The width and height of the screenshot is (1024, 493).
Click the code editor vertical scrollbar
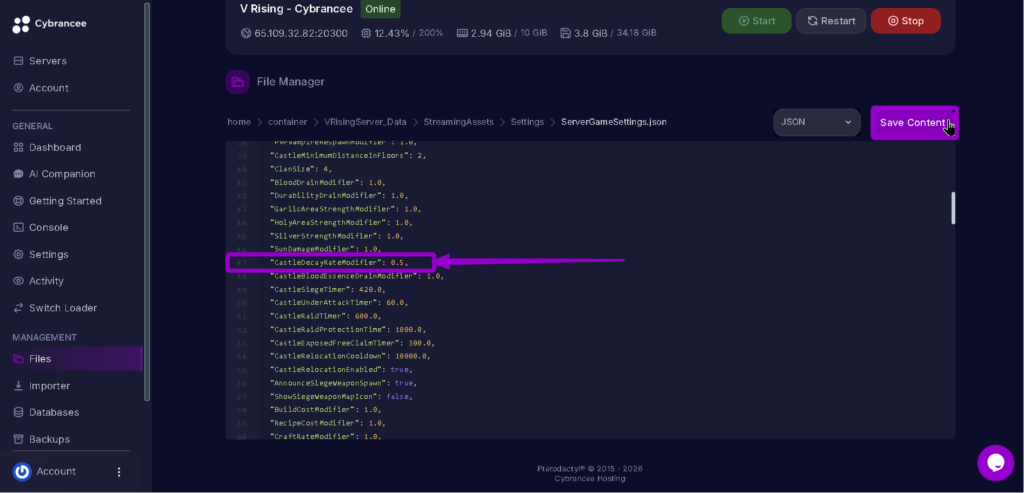[x=953, y=208]
